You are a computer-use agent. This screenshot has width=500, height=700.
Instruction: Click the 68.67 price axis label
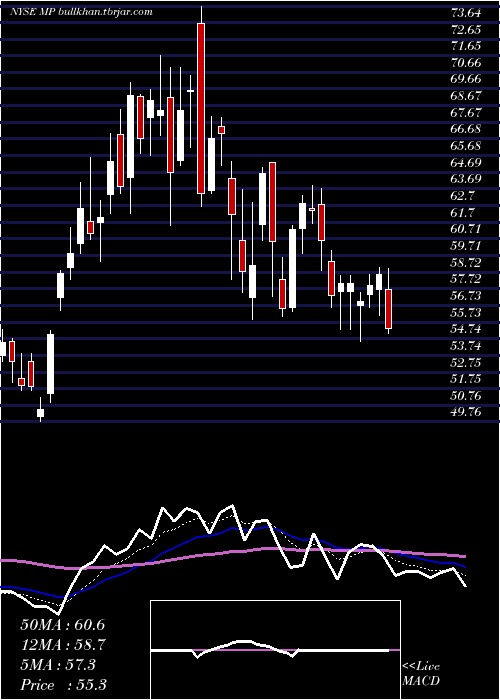pyautogui.click(x=466, y=96)
